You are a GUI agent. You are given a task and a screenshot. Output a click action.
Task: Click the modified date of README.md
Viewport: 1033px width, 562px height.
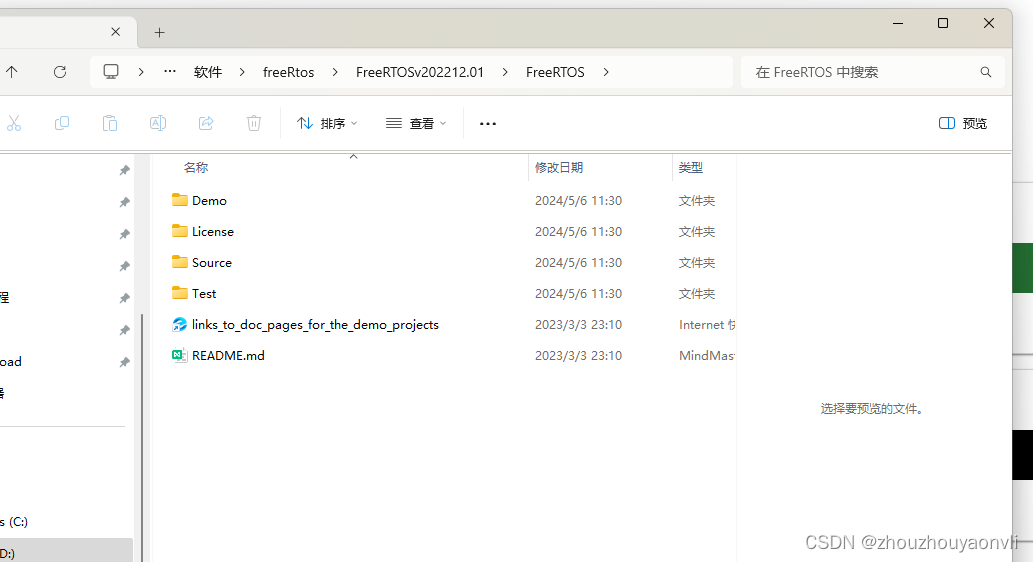[x=578, y=355]
